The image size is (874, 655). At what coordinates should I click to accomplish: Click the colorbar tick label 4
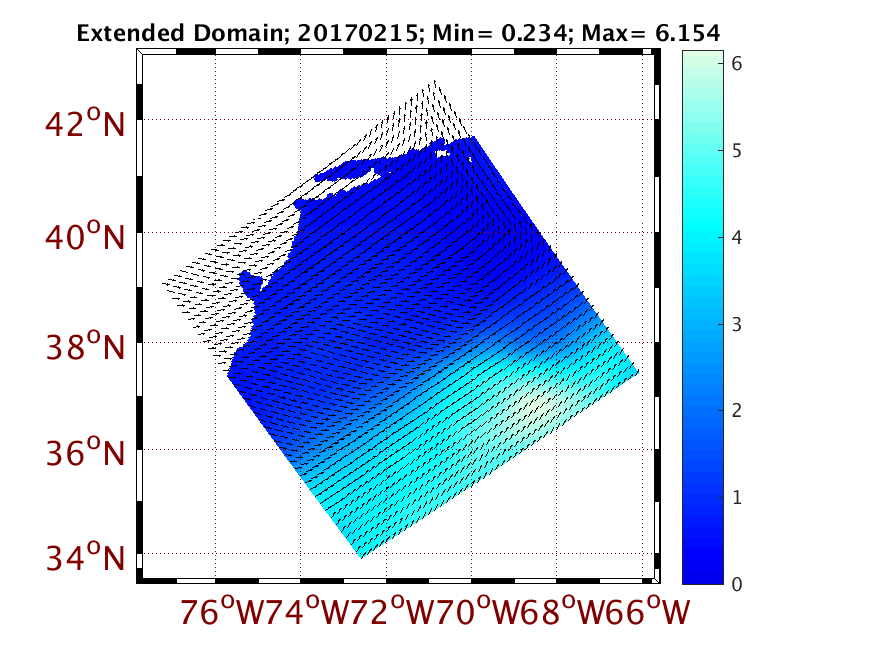point(737,238)
